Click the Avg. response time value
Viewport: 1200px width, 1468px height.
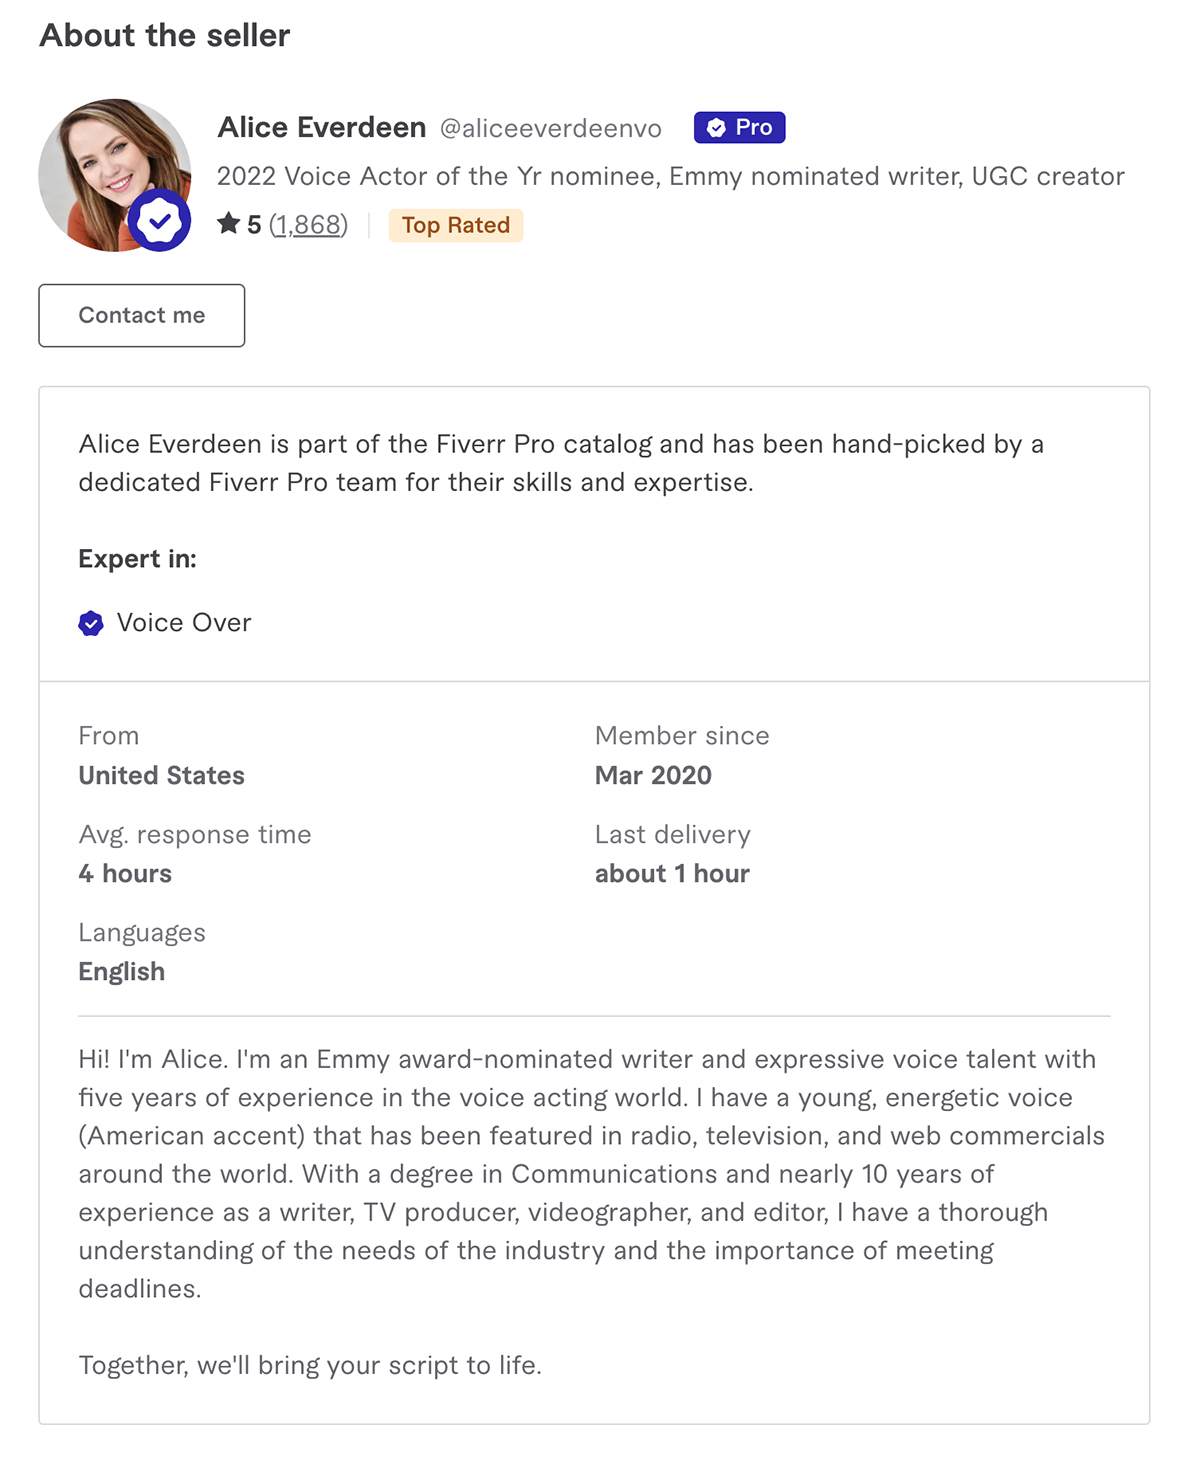click(x=125, y=873)
